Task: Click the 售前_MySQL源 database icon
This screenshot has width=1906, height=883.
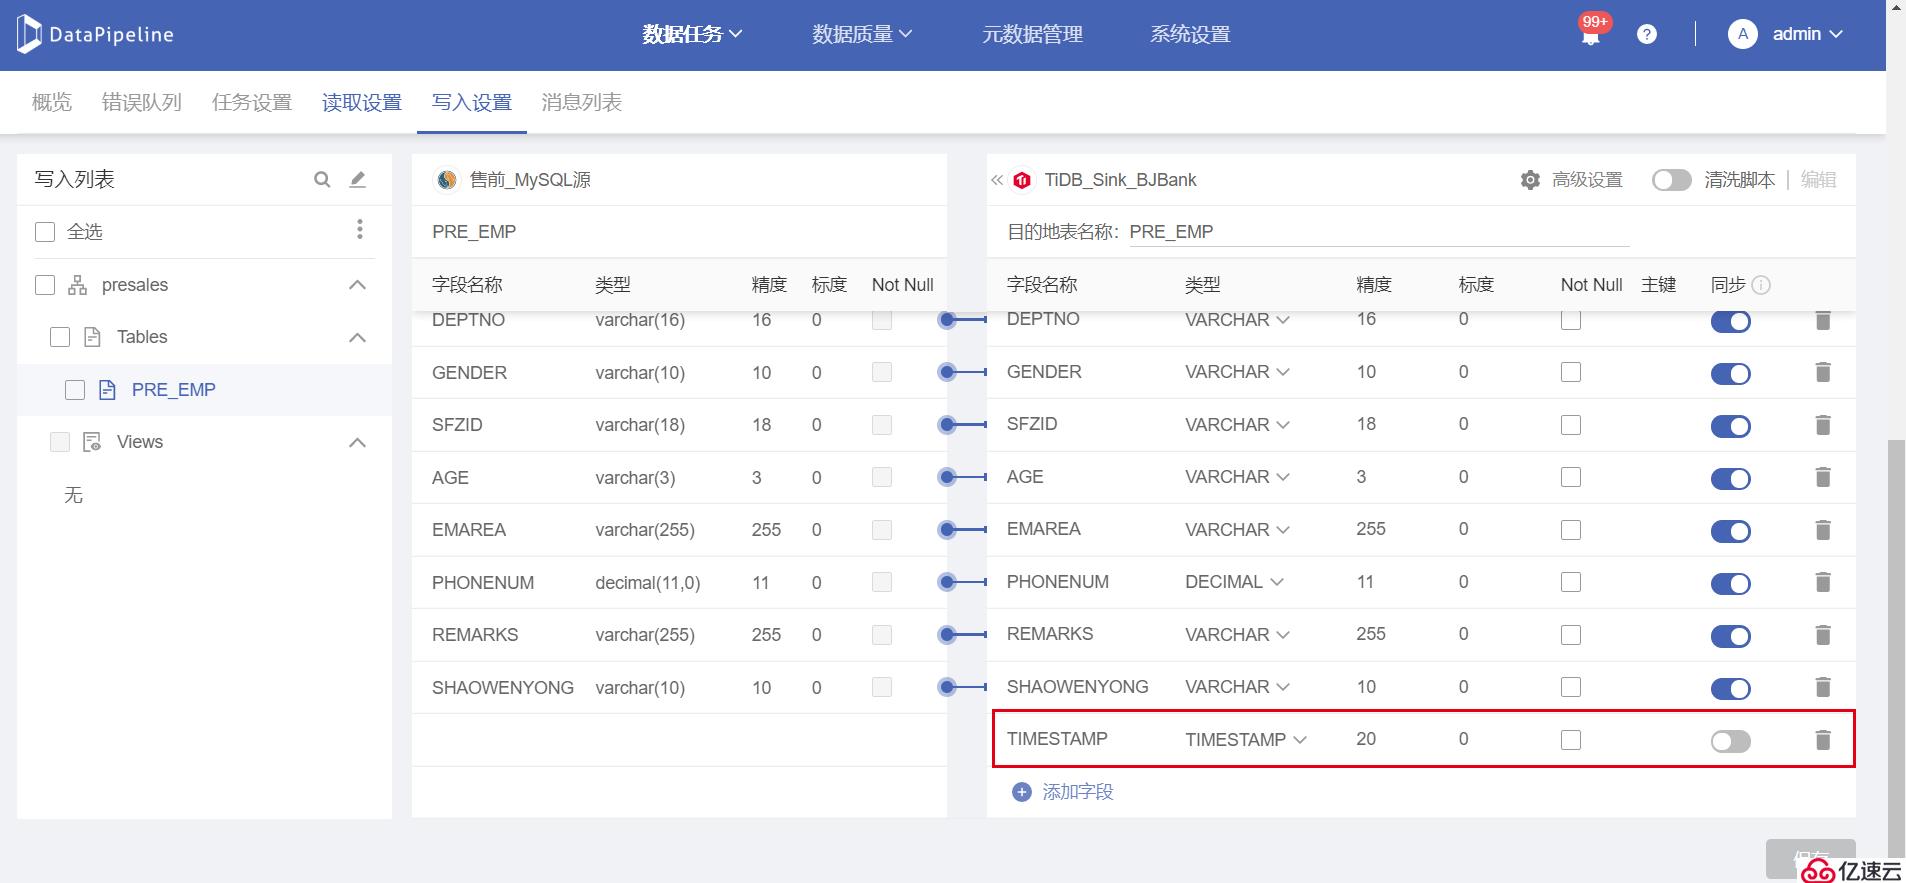Action: click(447, 180)
